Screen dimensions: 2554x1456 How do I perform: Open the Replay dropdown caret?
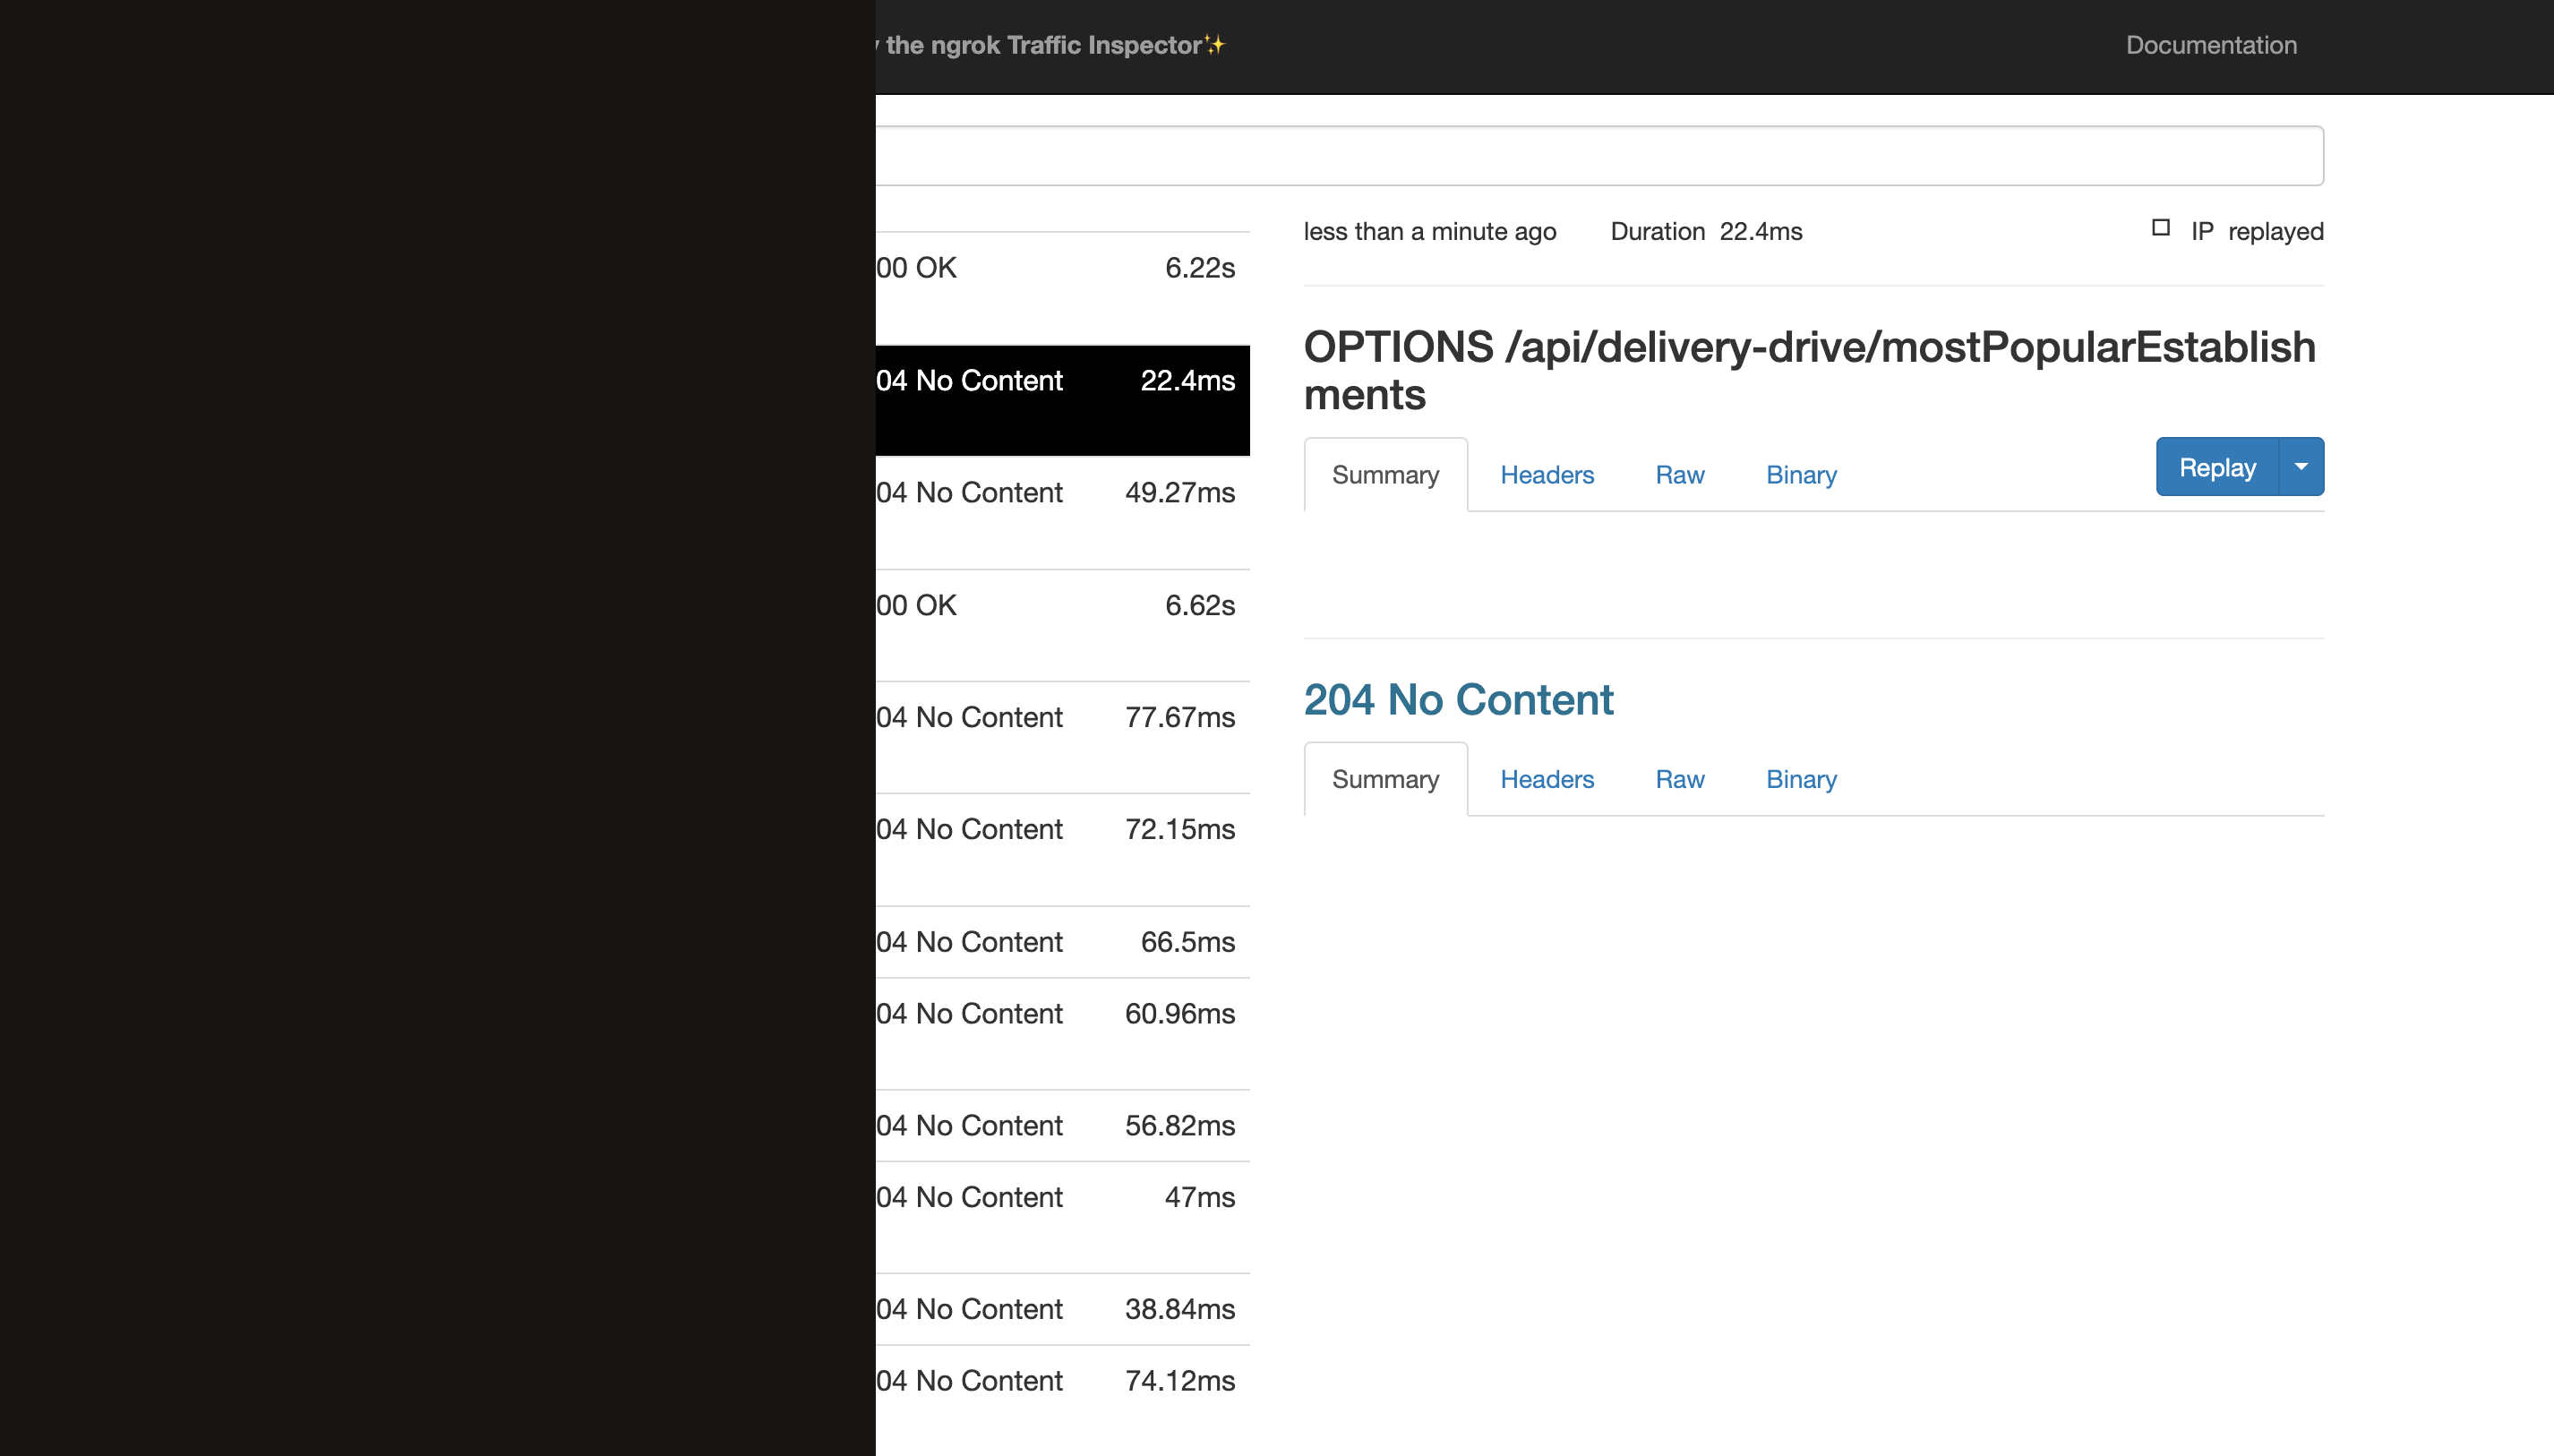pyautogui.click(x=2300, y=467)
